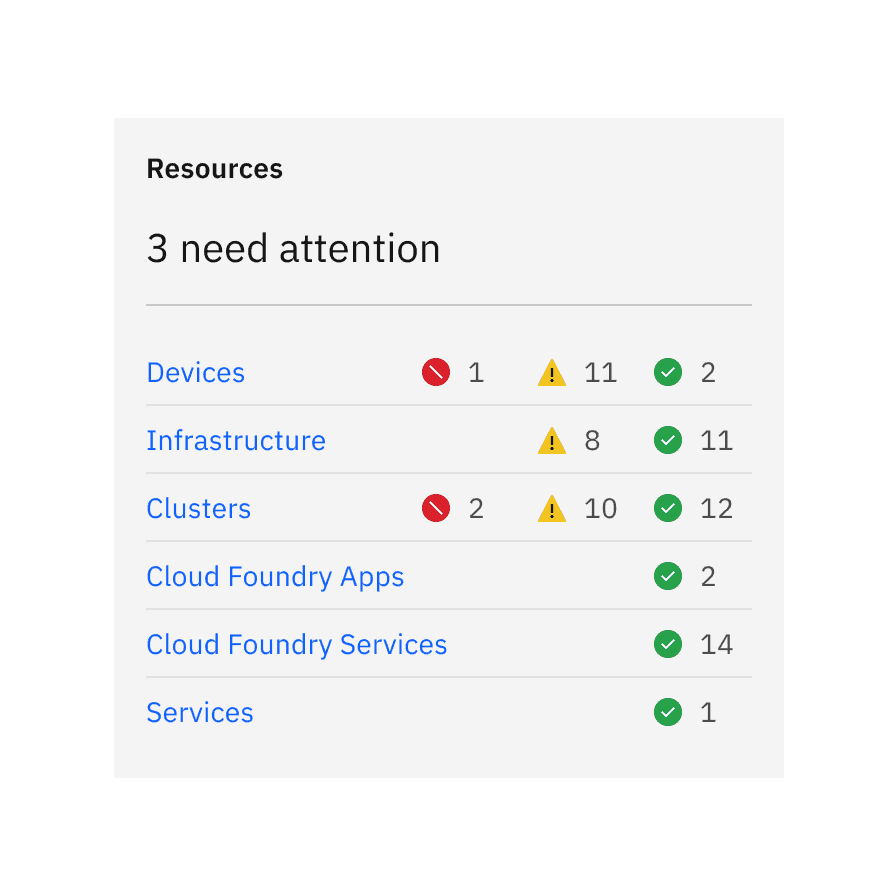Image resolution: width=896 pixels, height=896 pixels.
Task: Click the green status icon for Cloud Foundry Services
Action: 667,644
